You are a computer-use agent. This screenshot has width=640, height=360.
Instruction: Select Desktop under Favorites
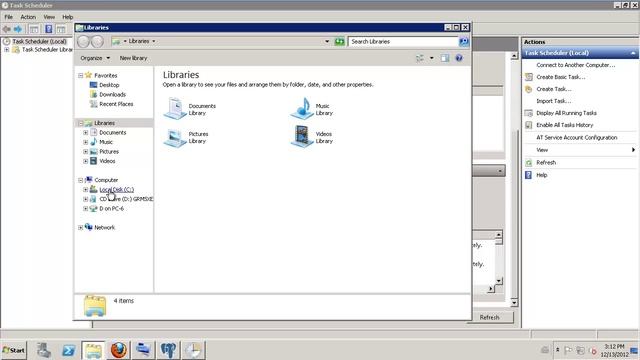pos(109,85)
